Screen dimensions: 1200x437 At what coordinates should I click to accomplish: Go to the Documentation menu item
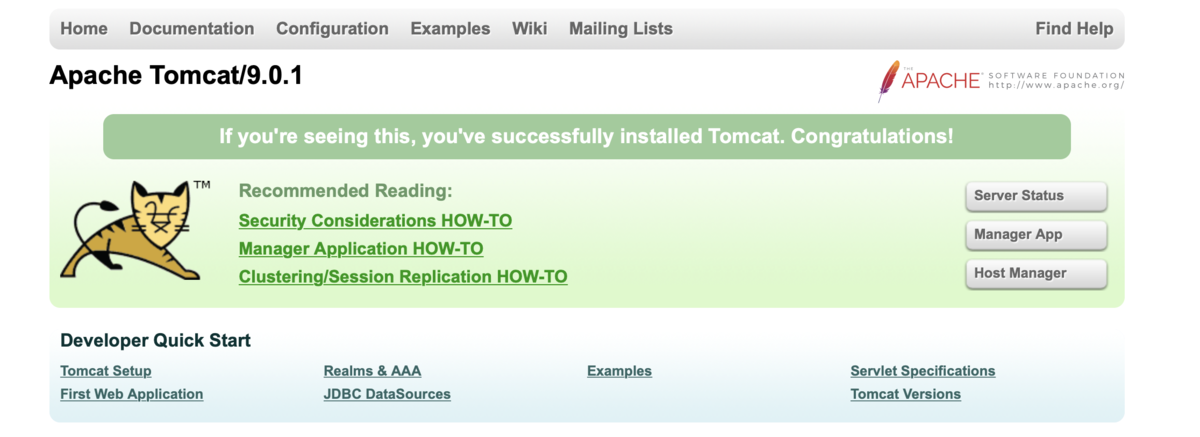(x=192, y=29)
